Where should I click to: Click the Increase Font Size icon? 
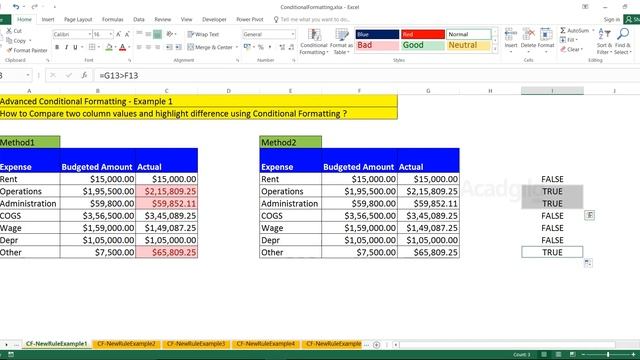pos(118,34)
